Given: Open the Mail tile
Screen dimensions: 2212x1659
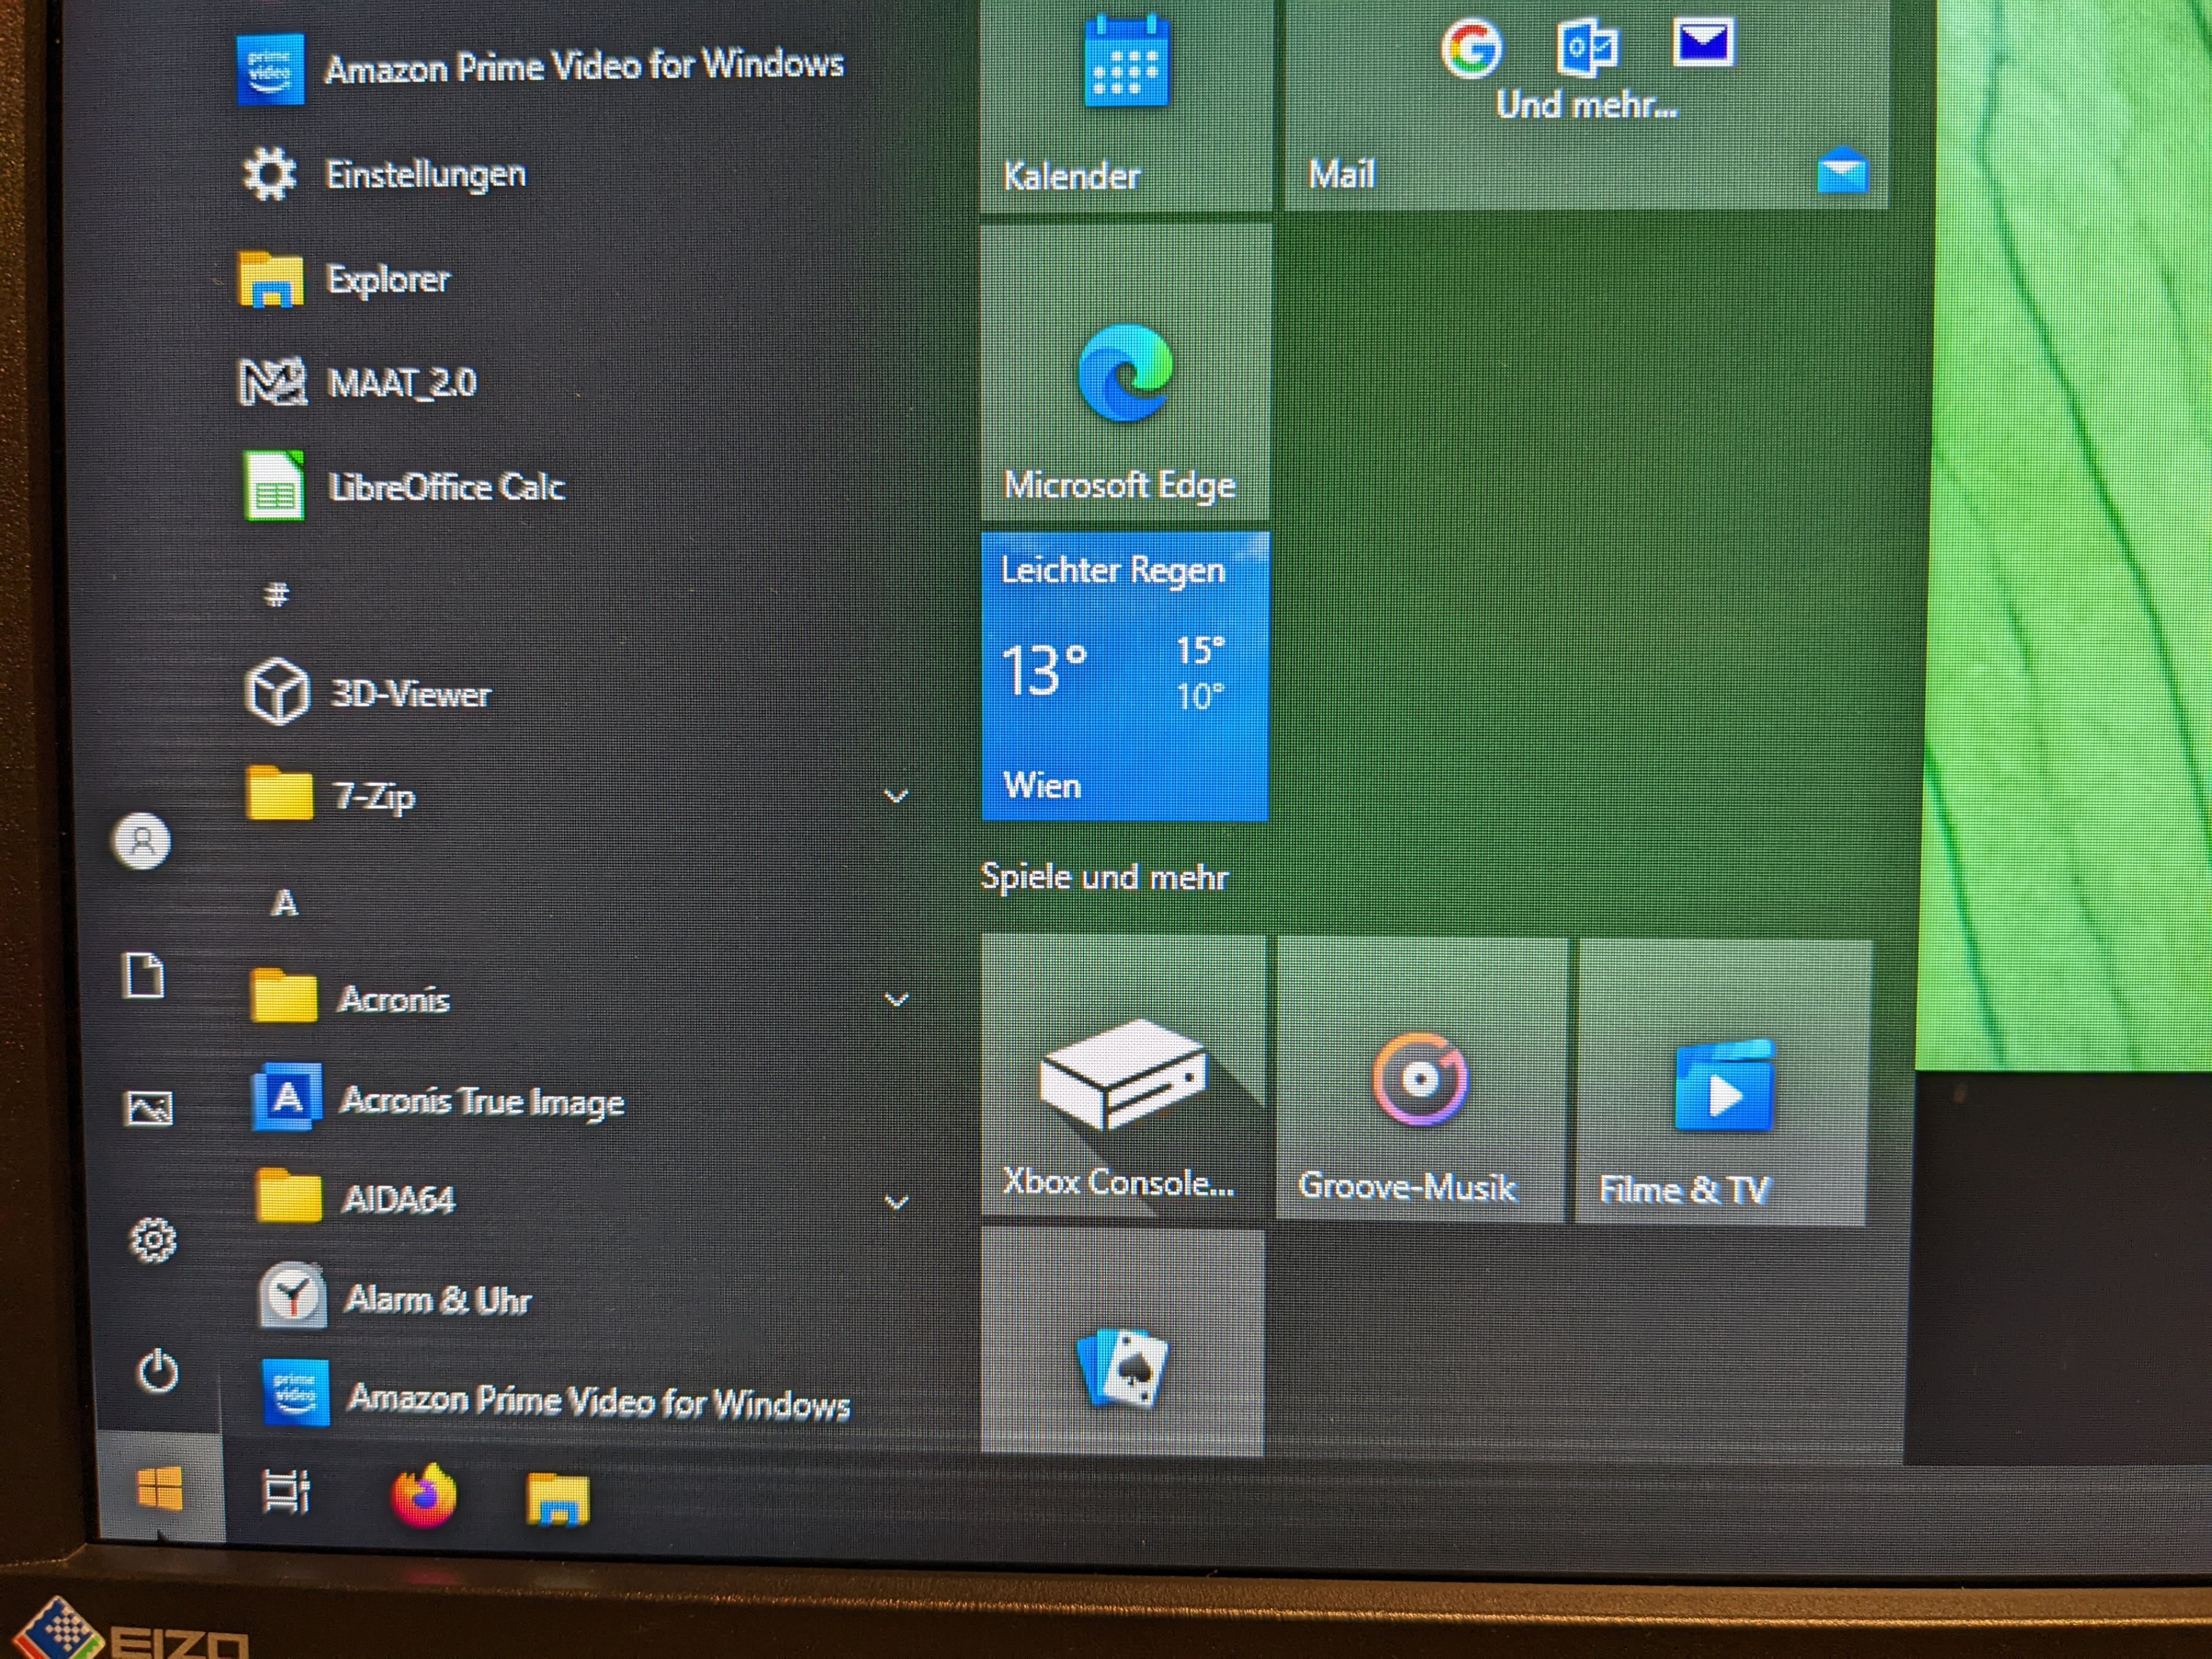Looking at the screenshot, I should click(x=1586, y=105).
